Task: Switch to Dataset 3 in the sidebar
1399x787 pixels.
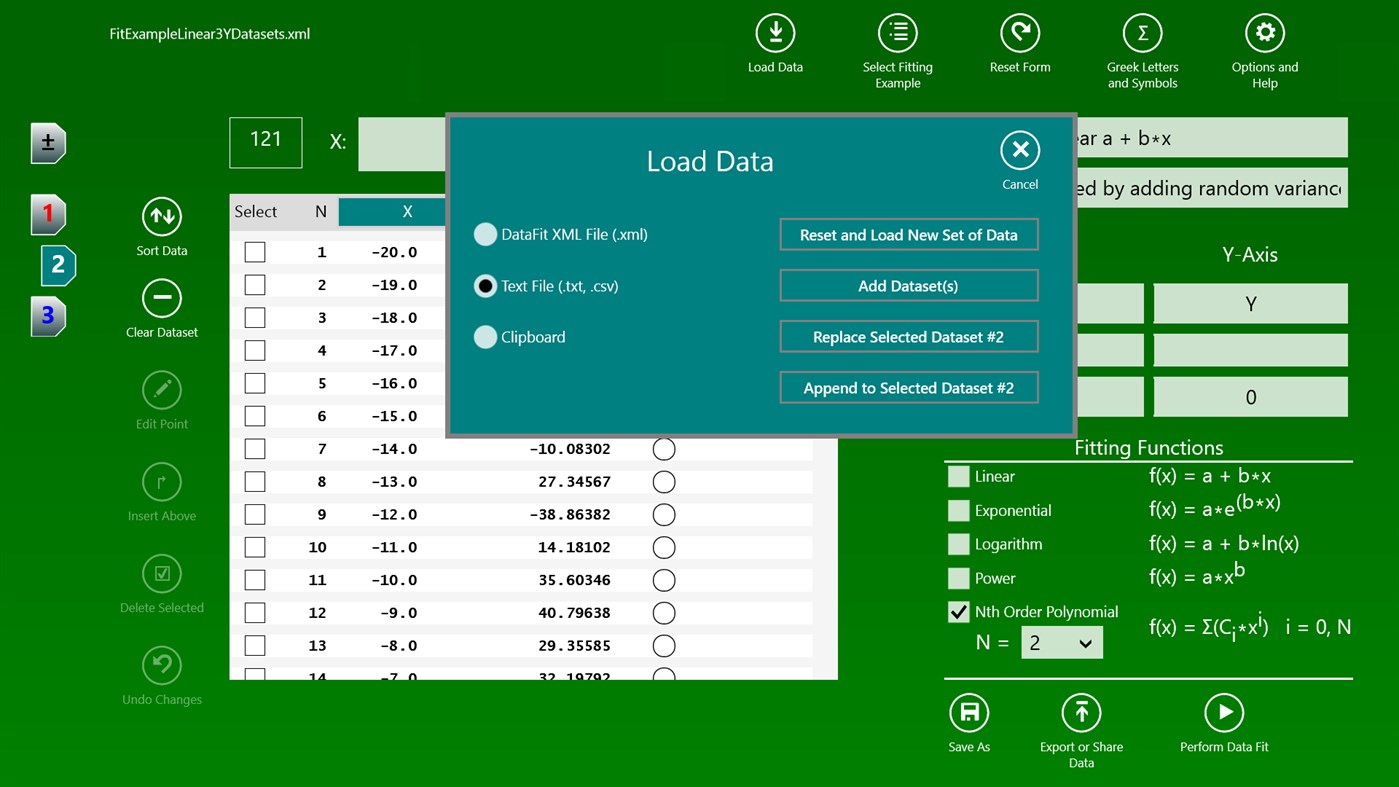Action: 46,316
